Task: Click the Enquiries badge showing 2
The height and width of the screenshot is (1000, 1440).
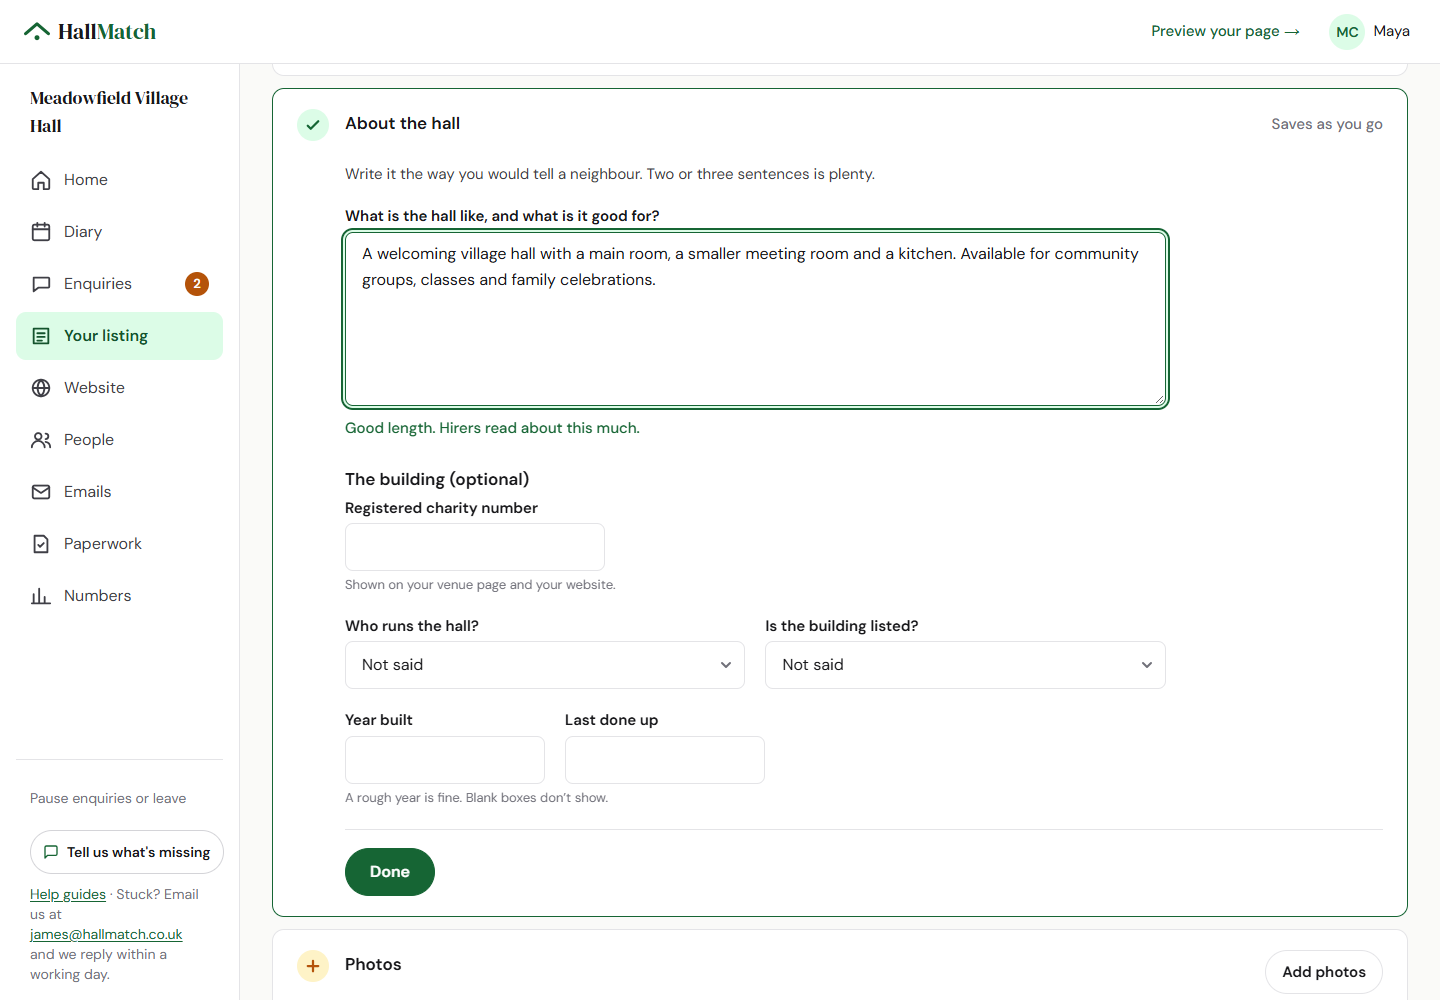Action: point(197,284)
